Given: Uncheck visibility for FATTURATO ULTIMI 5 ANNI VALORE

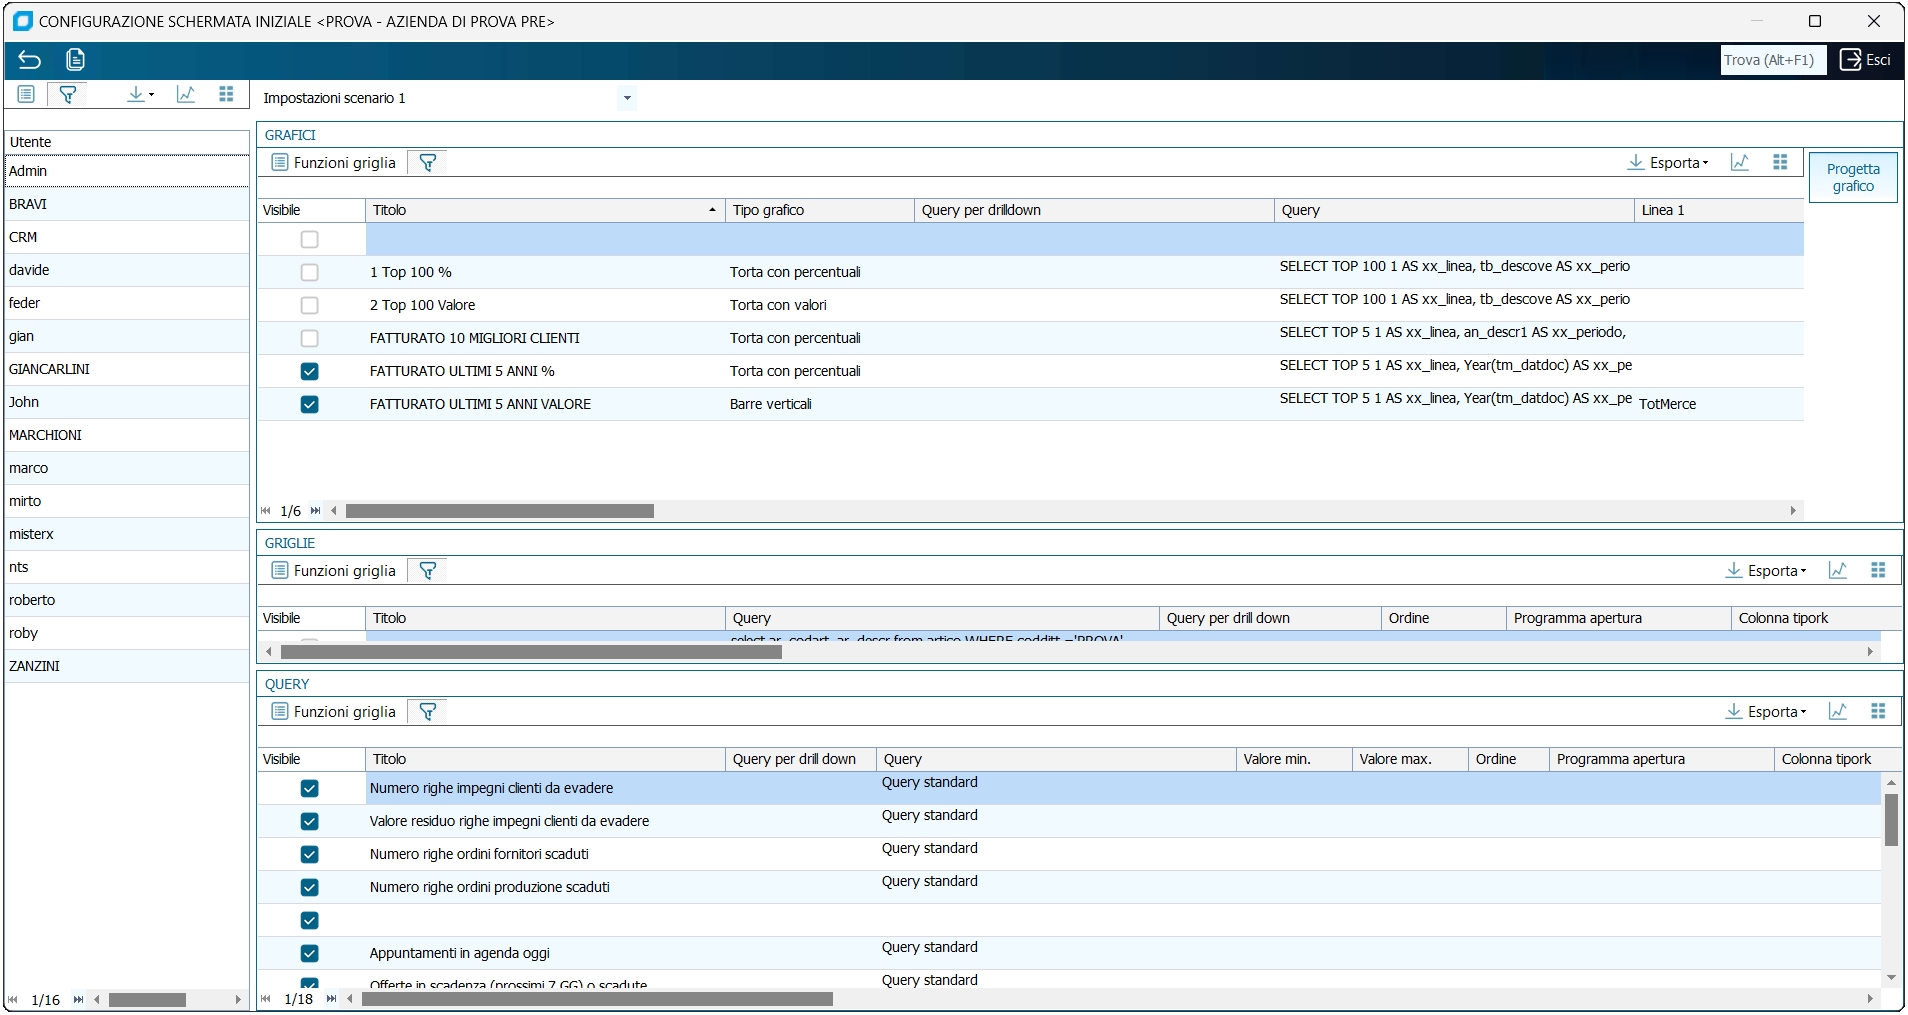Looking at the screenshot, I should click(310, 404).
